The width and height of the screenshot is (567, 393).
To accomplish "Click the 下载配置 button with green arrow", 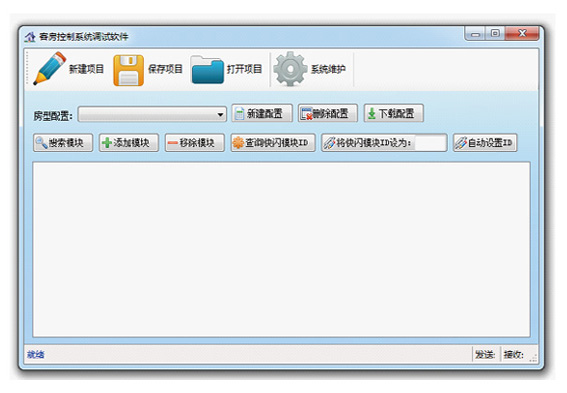I will [x=393, y=114].
